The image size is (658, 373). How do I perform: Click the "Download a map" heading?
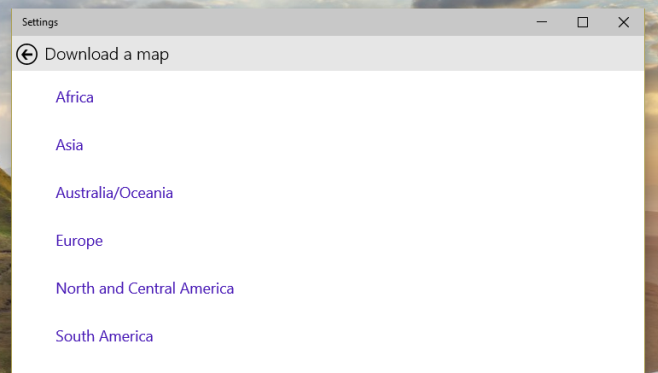(107, 55)
